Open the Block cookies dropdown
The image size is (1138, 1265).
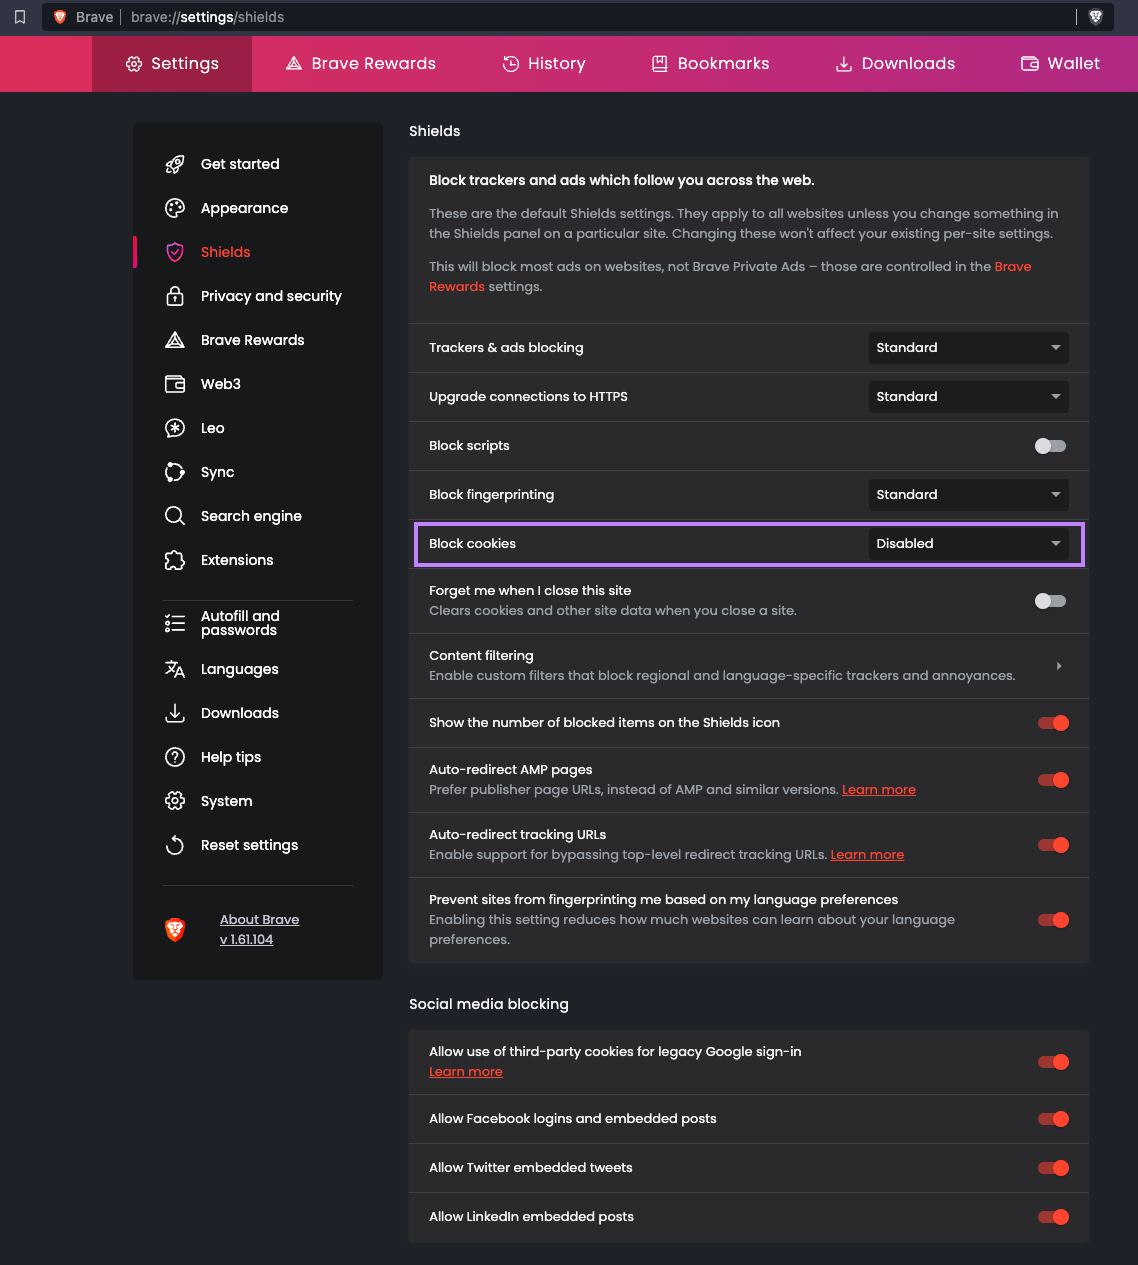[967, 544]
